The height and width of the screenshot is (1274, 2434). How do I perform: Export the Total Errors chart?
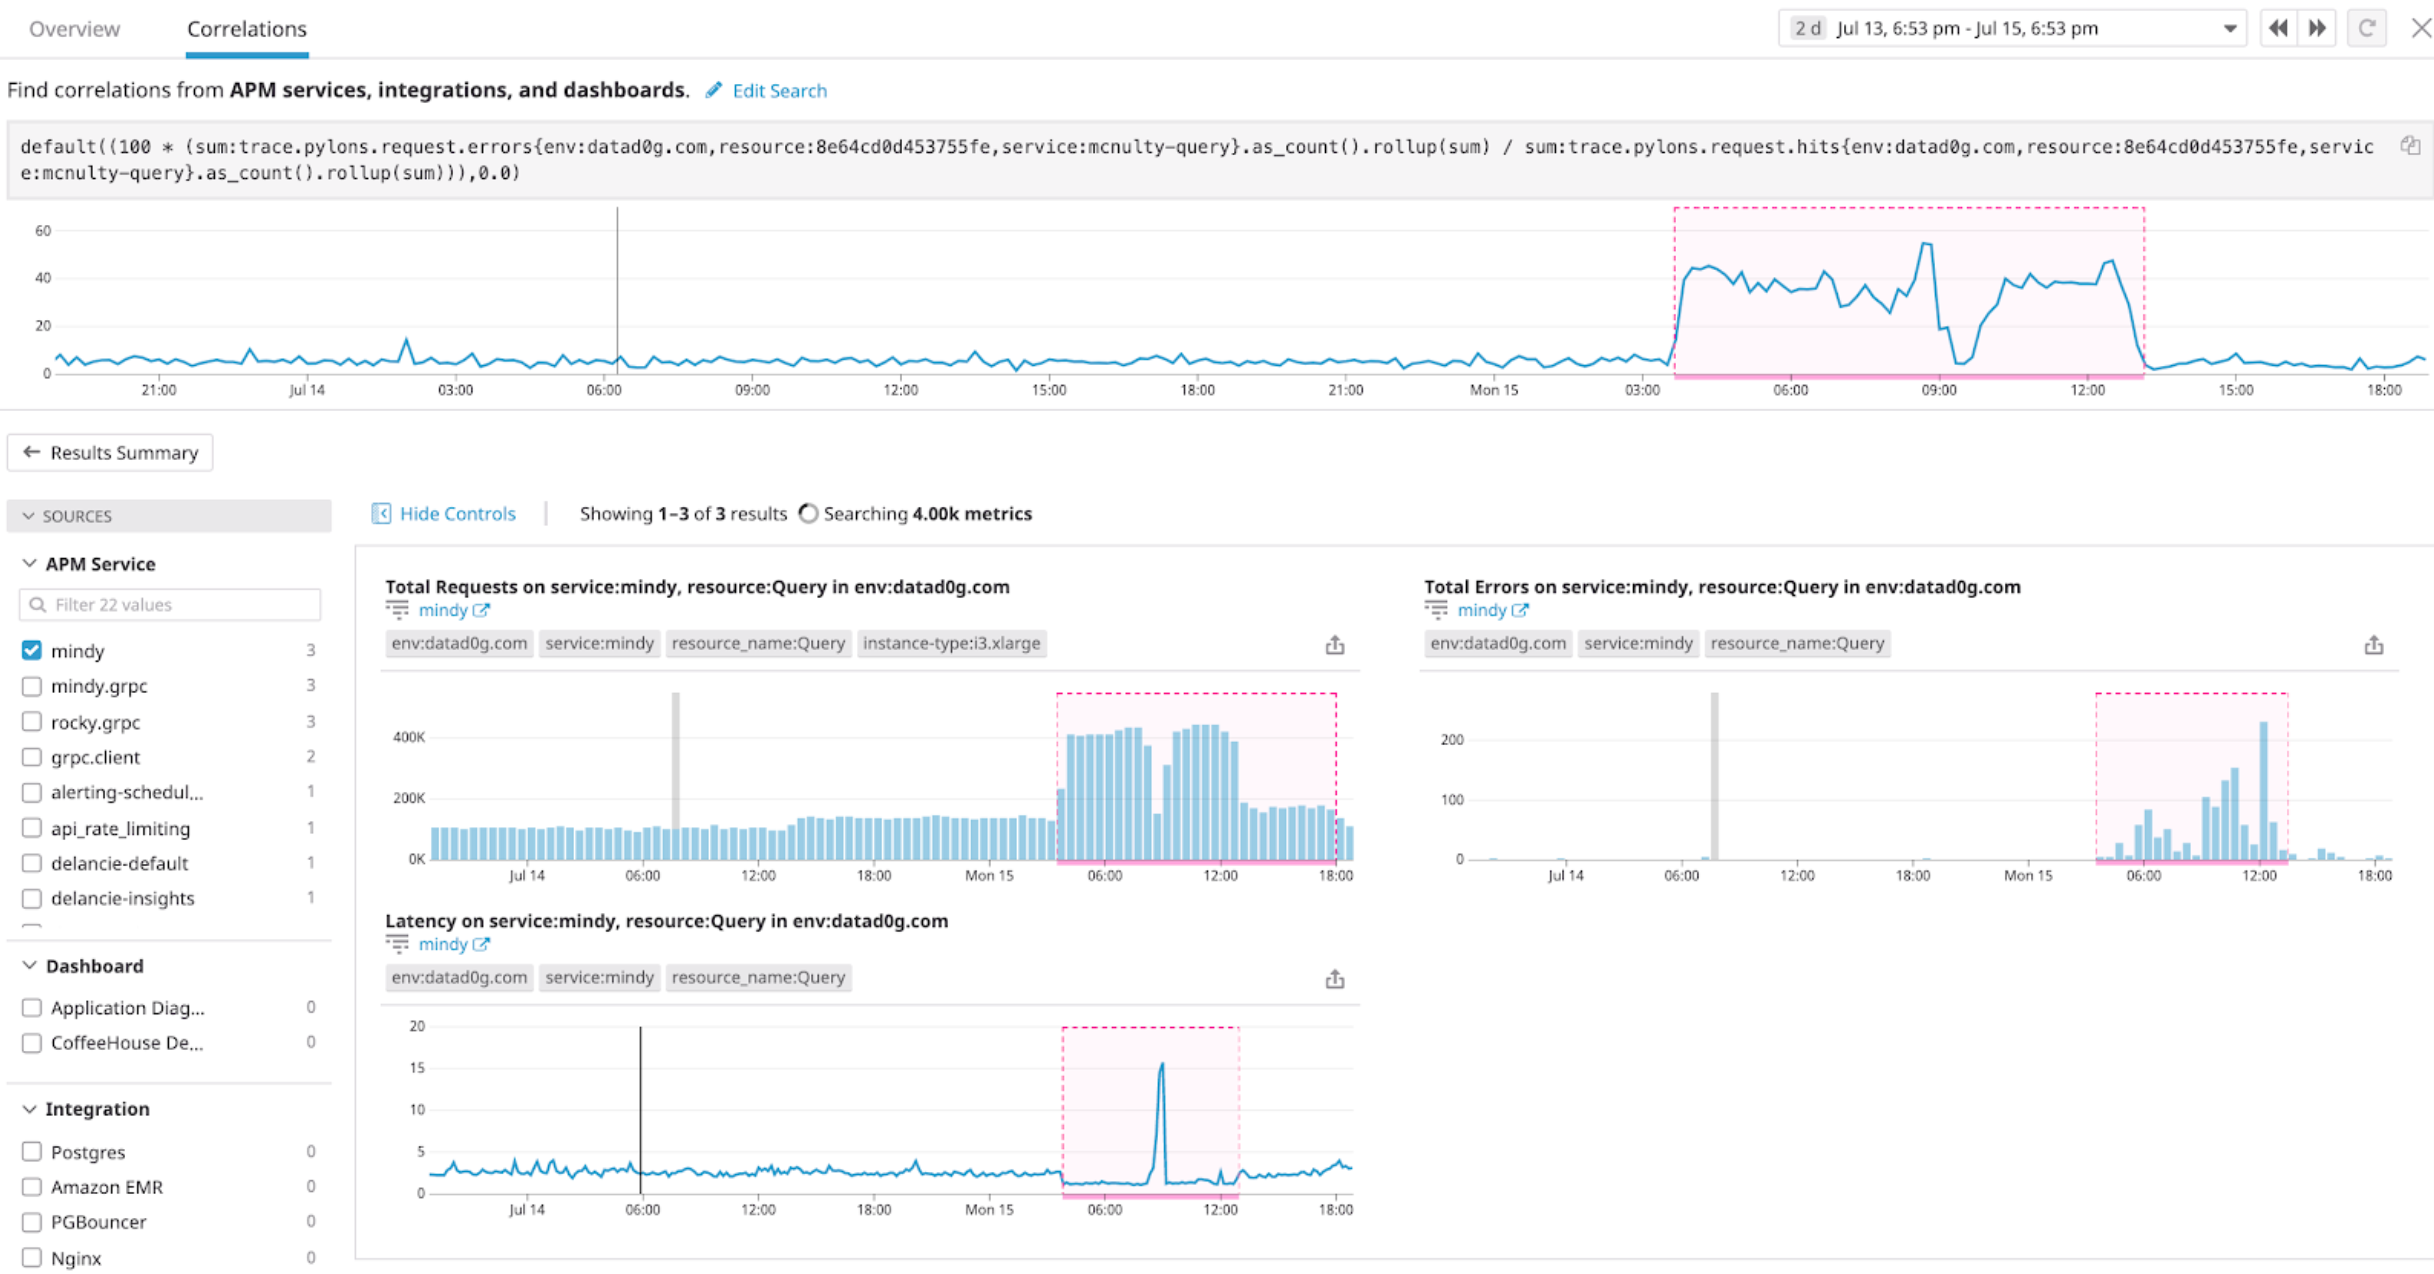click(x=2375, y=645)
